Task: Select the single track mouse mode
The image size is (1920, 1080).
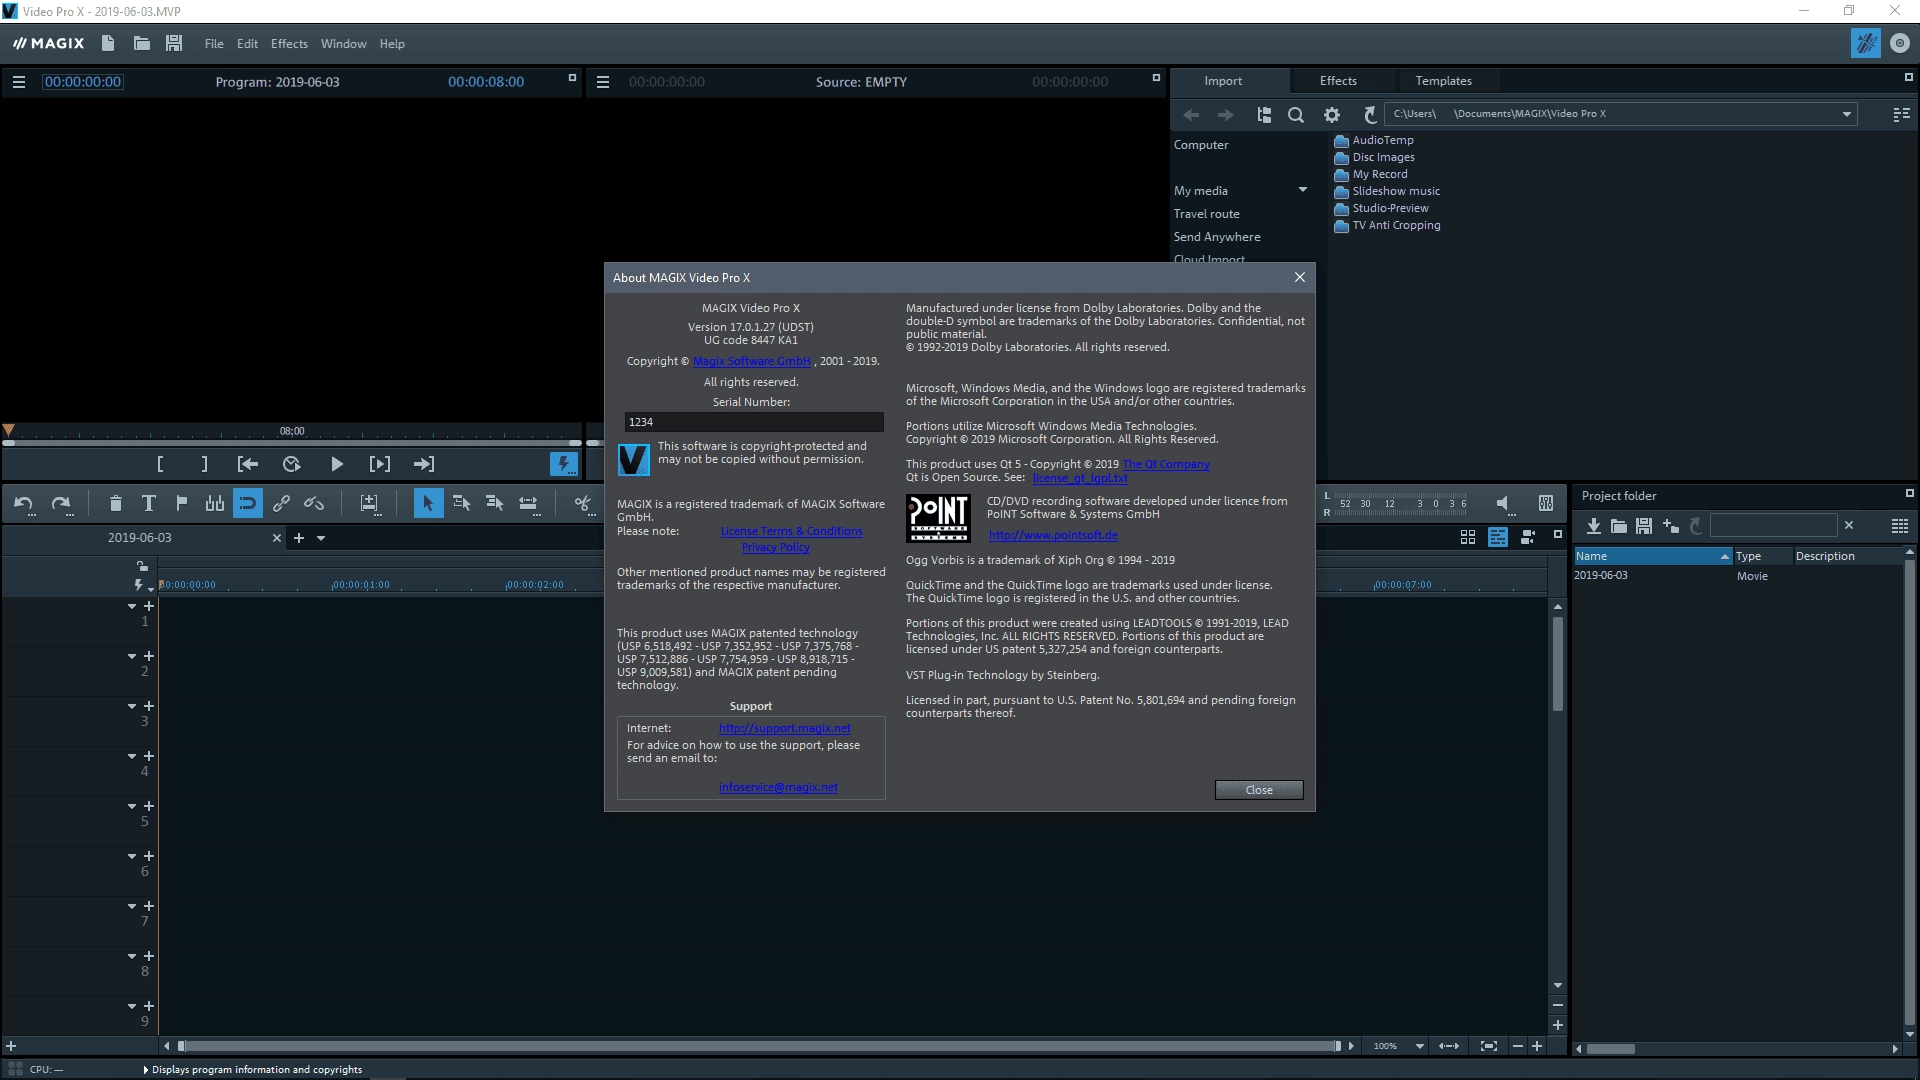Action: tap(461, 504)
